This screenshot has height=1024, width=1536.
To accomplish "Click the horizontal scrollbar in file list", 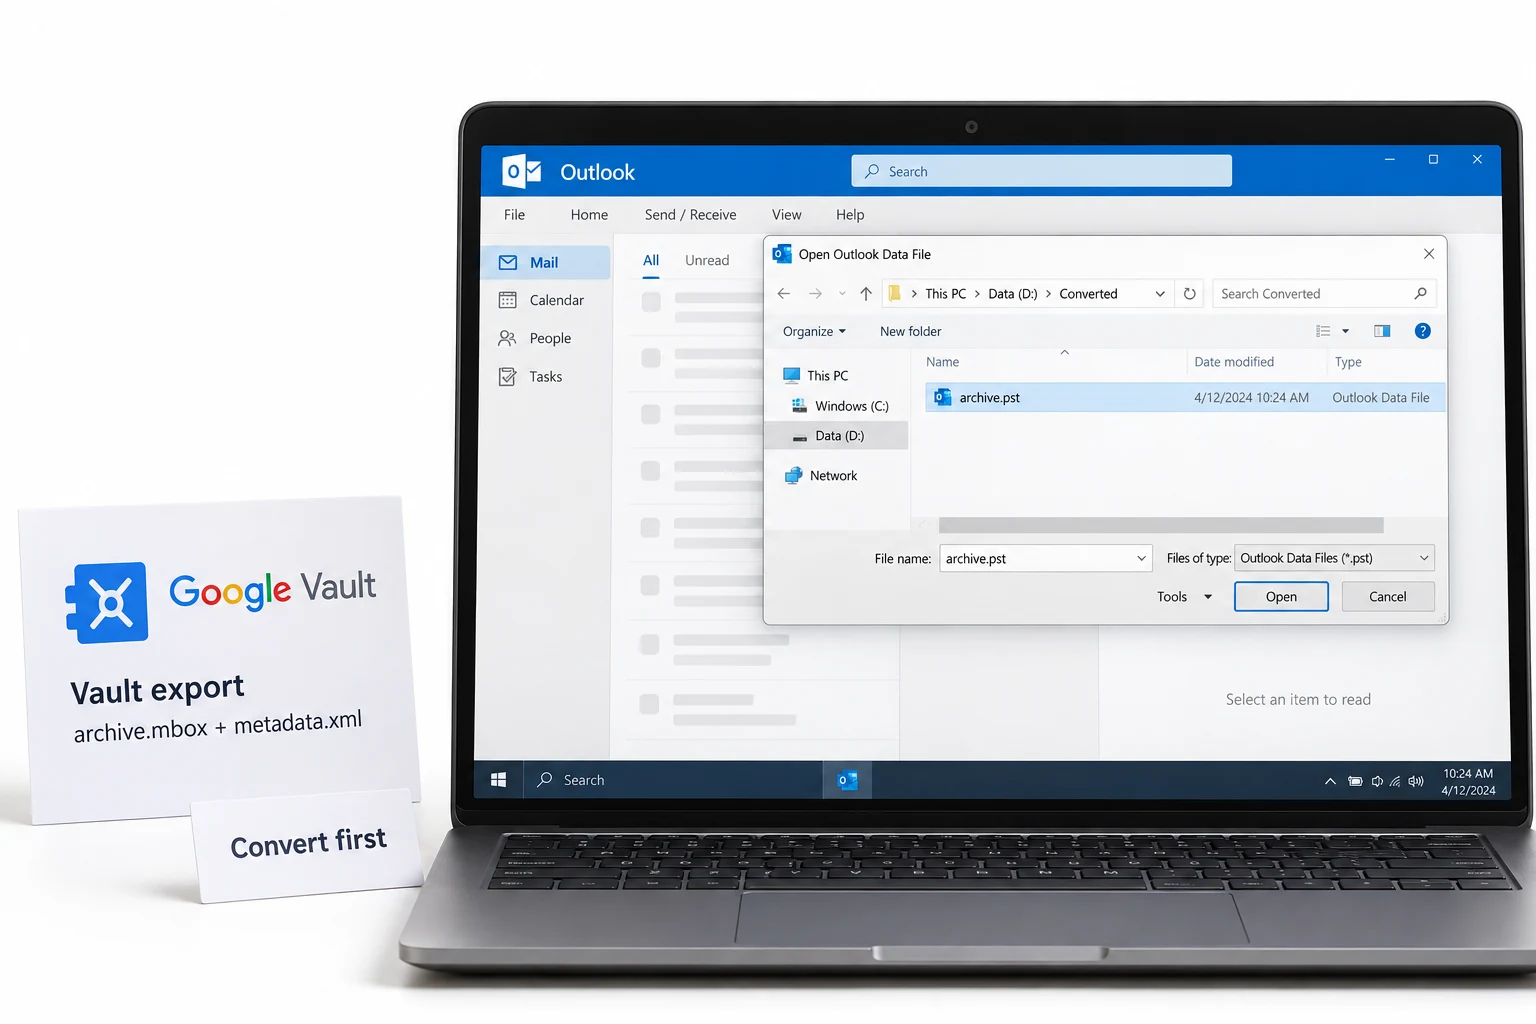I will coord(1161,526).
